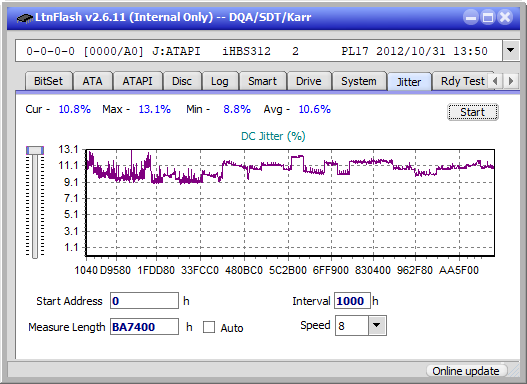The image size is (527, 384).
Task: Click in the Measure Length field
Action: (x=144, y=327)
